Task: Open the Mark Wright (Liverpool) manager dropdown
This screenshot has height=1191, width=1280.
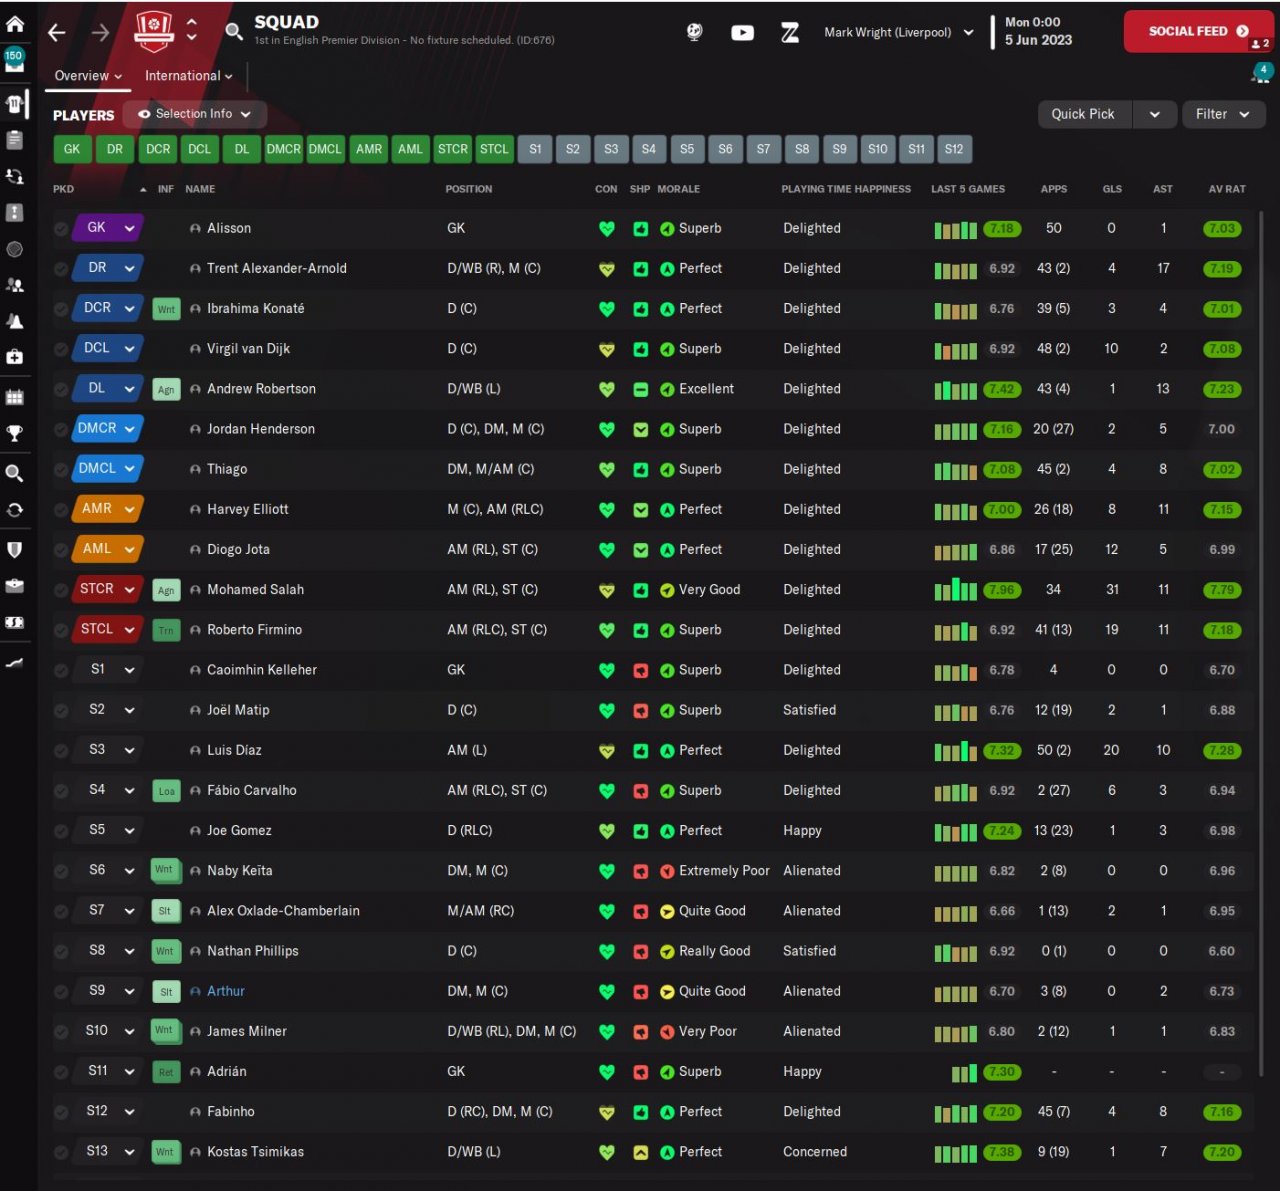Action: [x=898, y=32]
